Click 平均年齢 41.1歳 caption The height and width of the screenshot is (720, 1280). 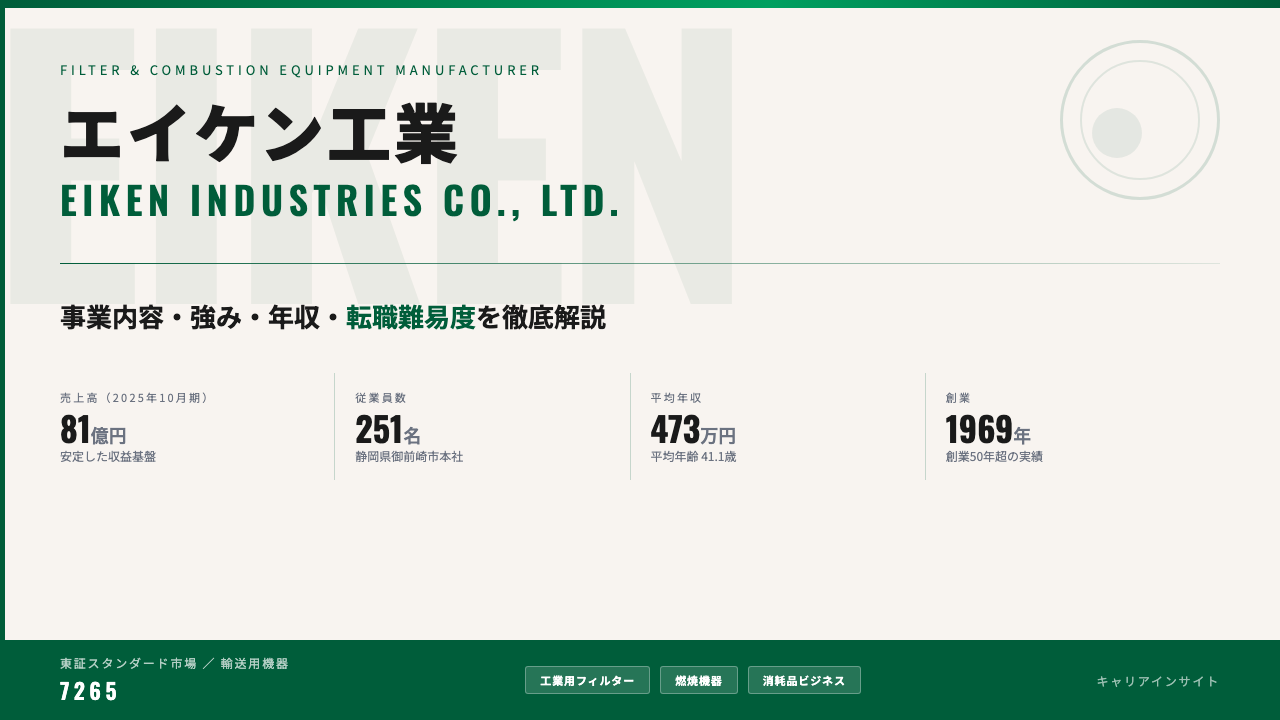(x=694, y=457)
